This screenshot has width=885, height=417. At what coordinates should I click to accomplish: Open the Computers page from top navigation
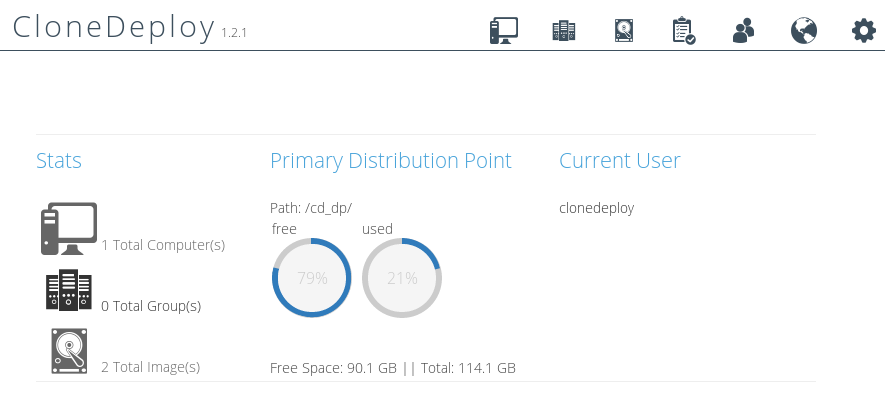503,31
